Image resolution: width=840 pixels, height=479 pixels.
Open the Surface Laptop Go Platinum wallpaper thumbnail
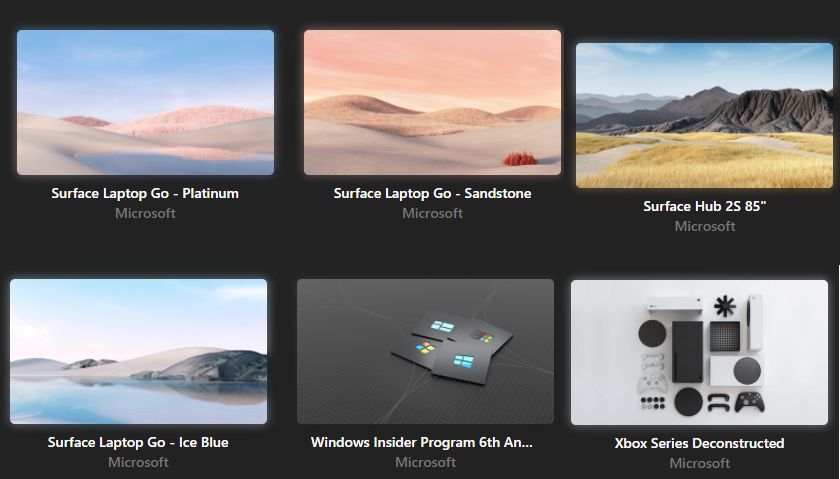pyautogui.click(x=145, y=102)
